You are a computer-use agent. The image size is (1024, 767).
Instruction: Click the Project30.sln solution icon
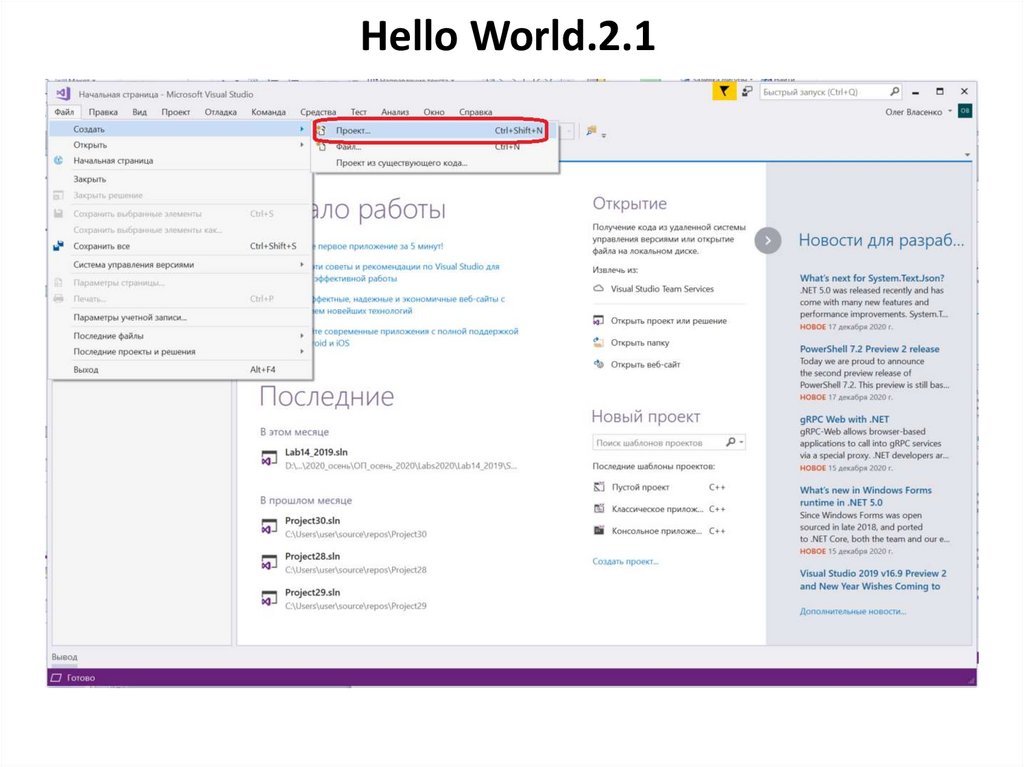269,527
